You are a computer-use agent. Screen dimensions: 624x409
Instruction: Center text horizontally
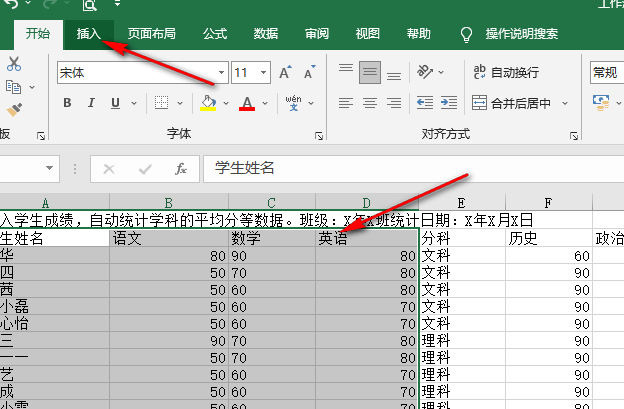click(x=370, y=103)
